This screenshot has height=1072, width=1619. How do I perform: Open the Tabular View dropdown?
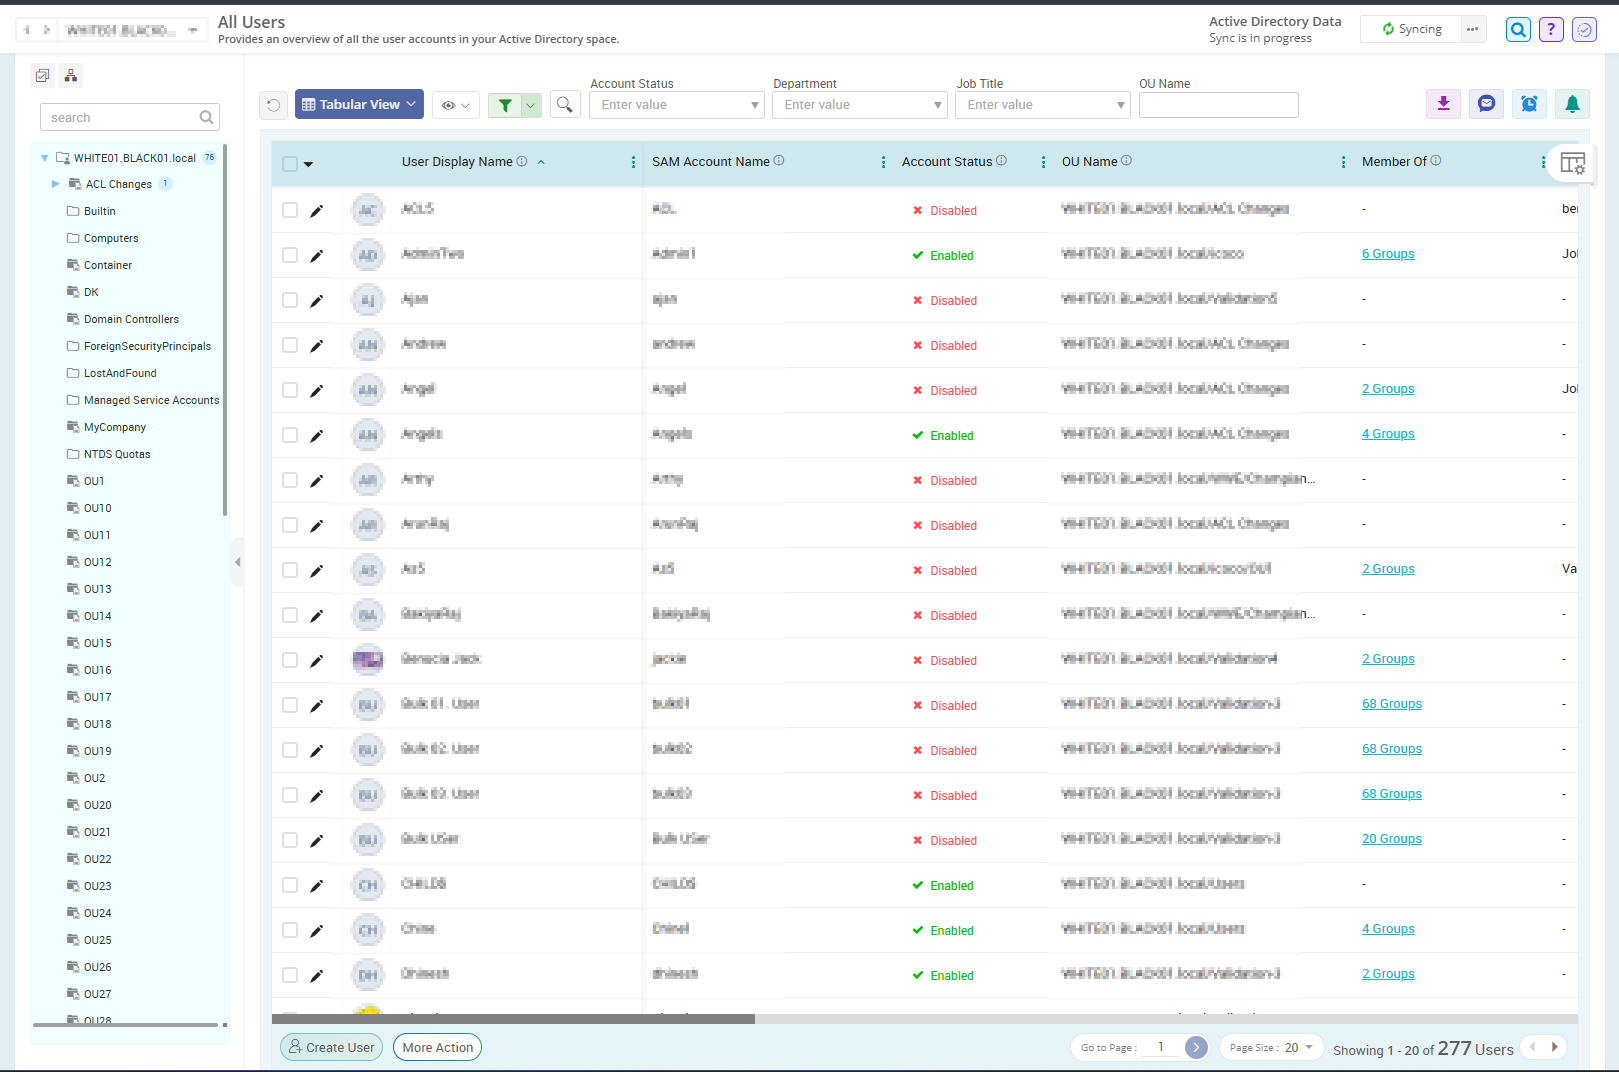pos(358,103)
